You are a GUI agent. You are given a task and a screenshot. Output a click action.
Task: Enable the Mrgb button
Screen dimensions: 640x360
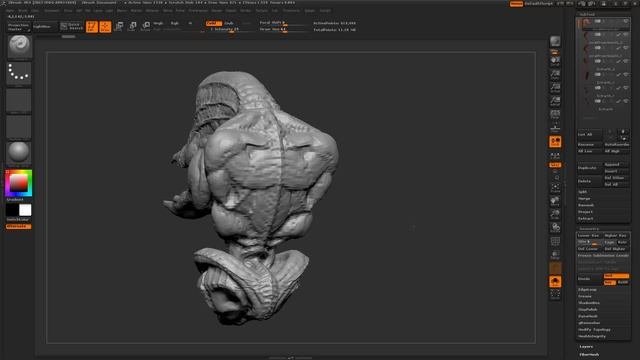[x=158, y=23]
